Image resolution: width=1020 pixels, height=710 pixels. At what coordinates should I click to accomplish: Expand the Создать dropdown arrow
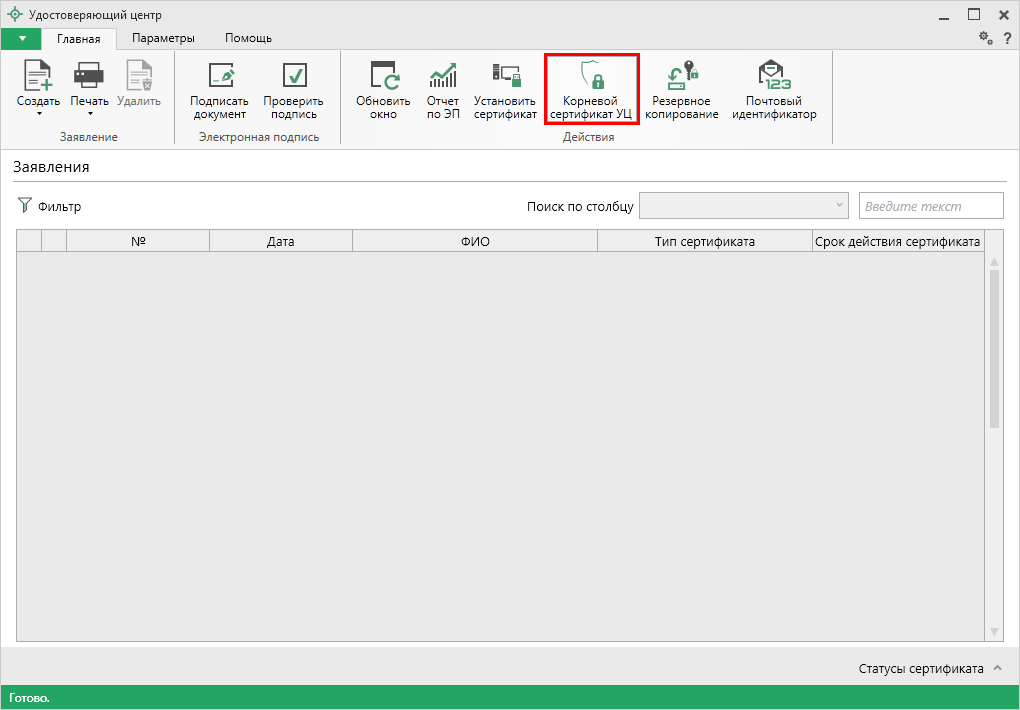point(38,113)
